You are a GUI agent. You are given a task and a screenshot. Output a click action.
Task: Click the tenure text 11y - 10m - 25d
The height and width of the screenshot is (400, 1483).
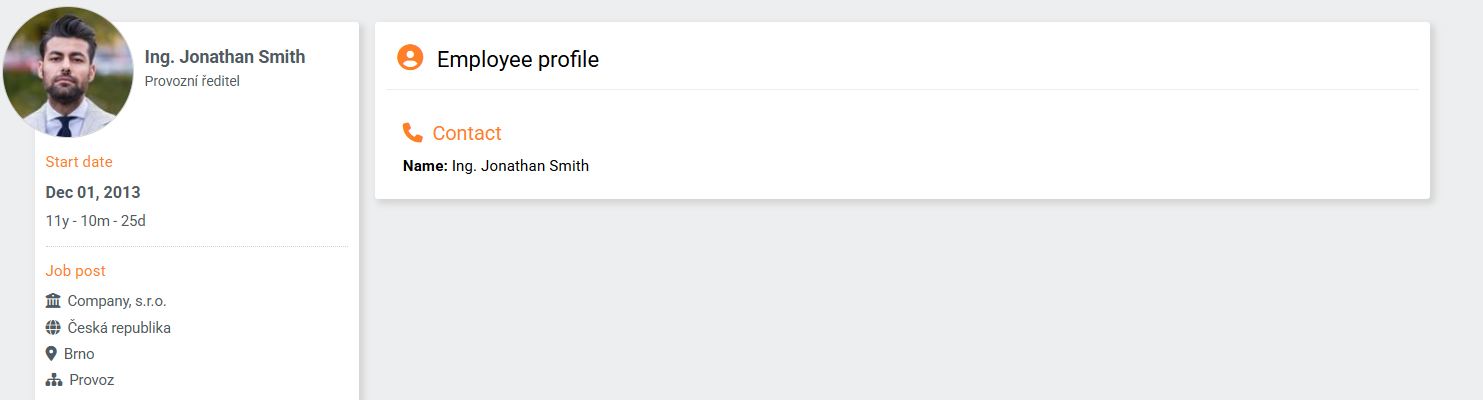(x=95, y=220)
